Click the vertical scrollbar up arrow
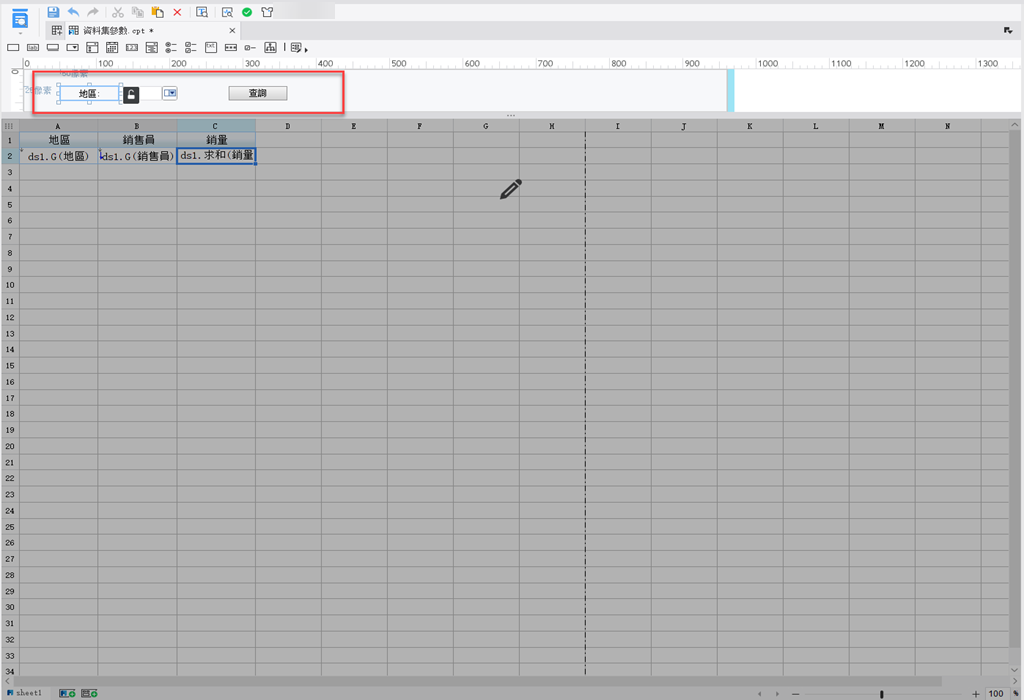The height and width of the screenshot is (700, 1024). point(1015,125)
